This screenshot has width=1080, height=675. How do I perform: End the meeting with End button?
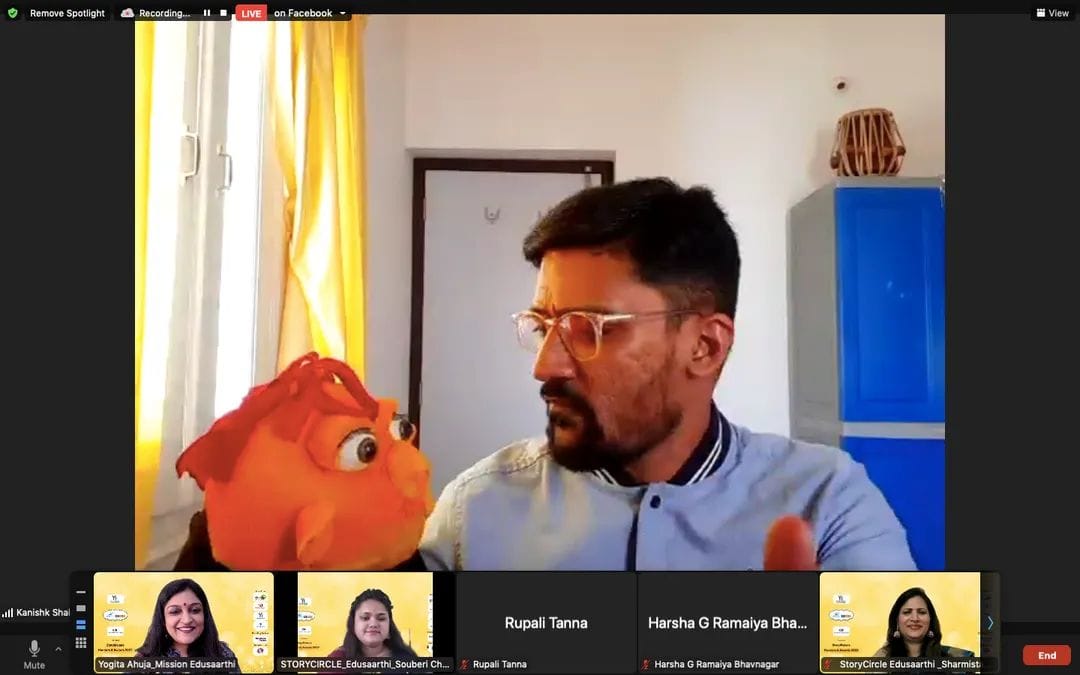coord(1046,655)
